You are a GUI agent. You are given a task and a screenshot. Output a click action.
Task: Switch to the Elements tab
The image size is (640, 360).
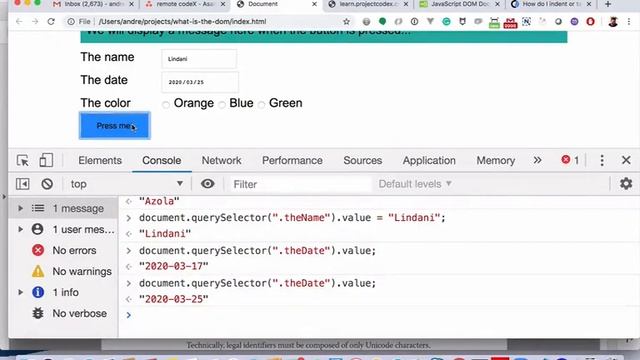(100, 160)
